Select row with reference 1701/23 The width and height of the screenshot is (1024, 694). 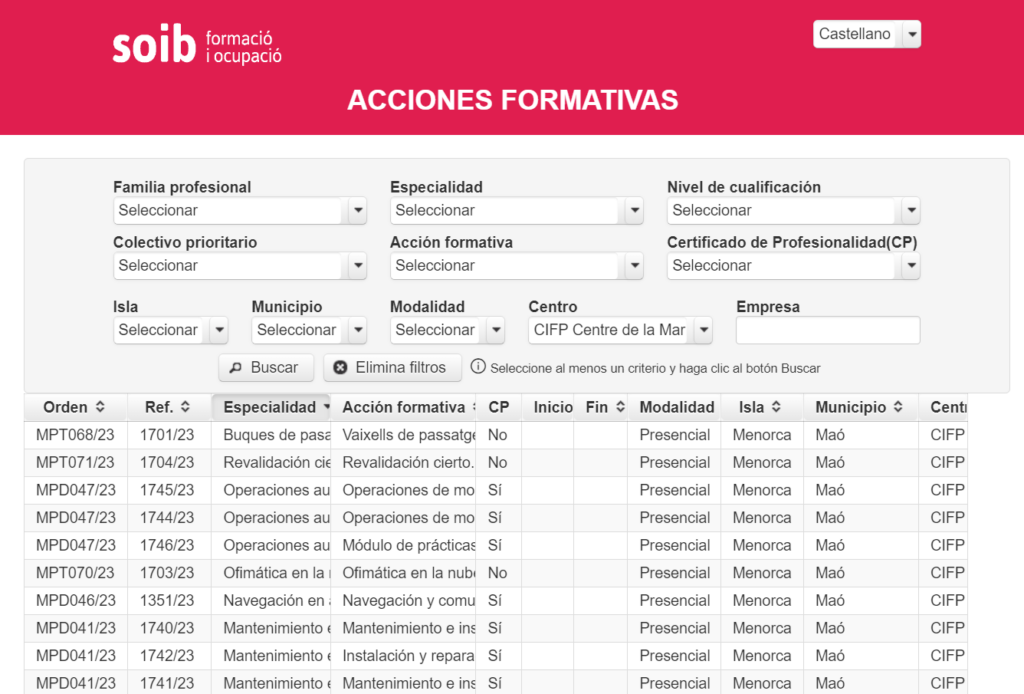coord(168,435)
